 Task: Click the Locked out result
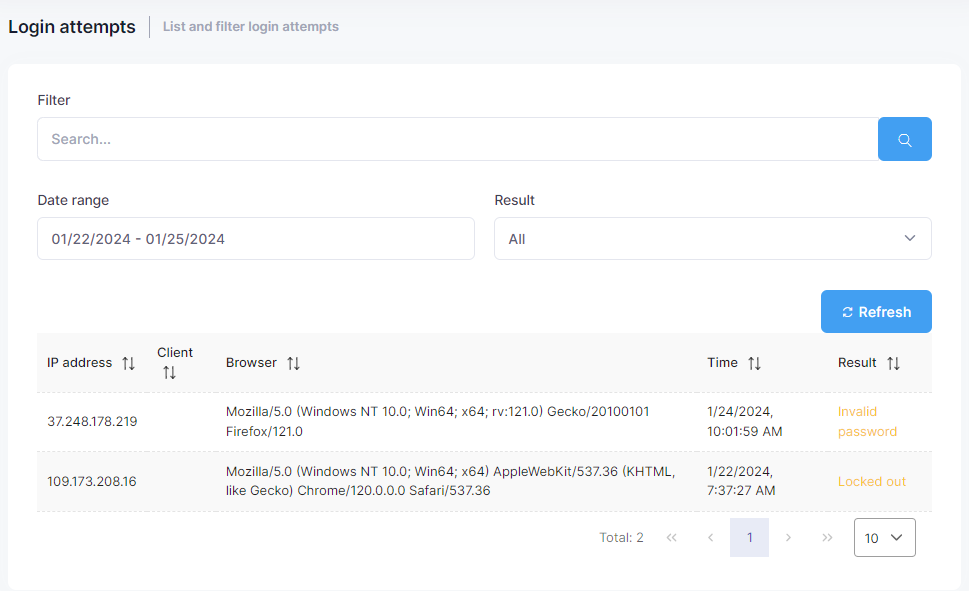pyautogui.click(x=871, y=482)
